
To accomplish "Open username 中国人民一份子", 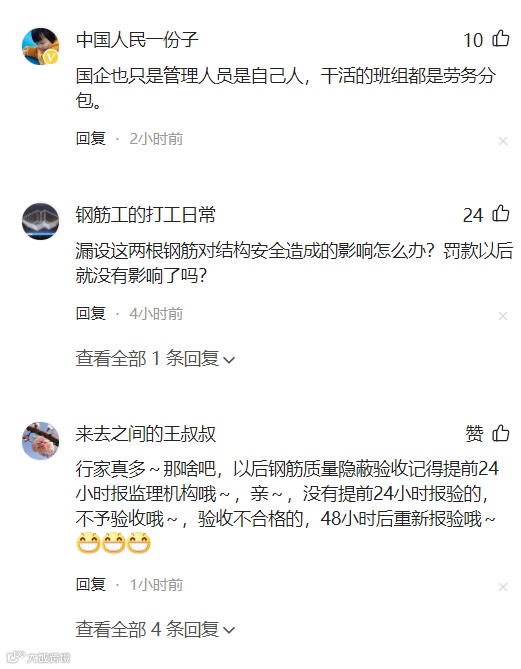I will (137, 40).
